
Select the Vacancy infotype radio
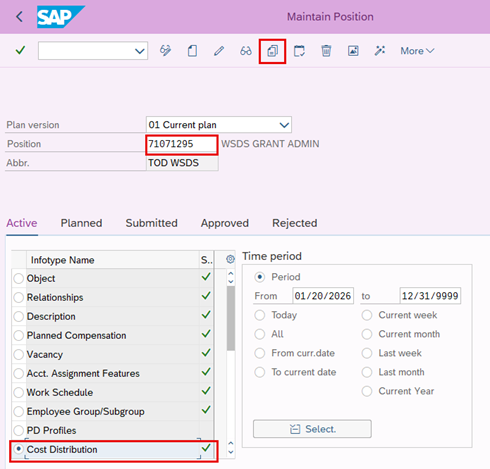click(x=19, y=354)
